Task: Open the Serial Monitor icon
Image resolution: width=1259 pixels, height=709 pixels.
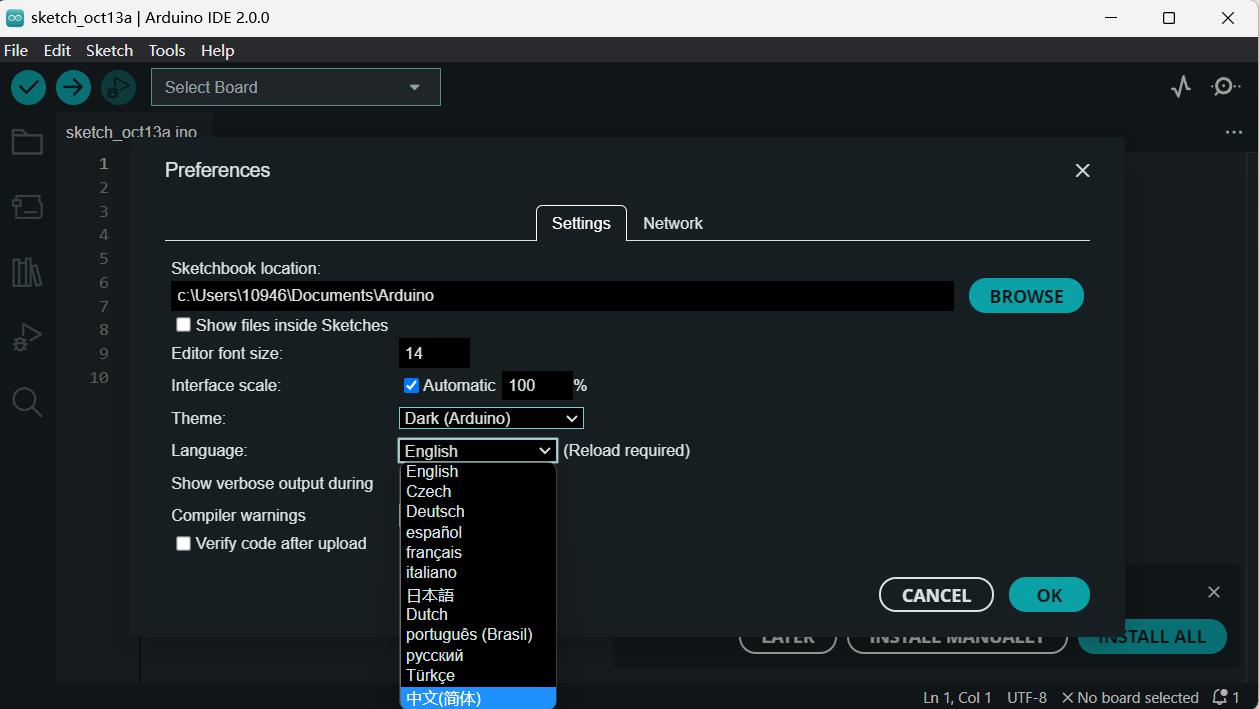Action: 1226,87
